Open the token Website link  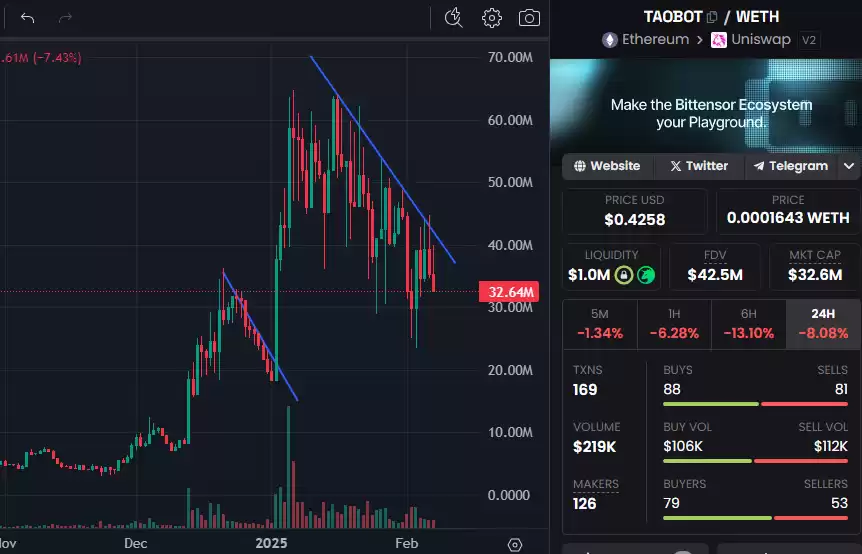[607, 166]
